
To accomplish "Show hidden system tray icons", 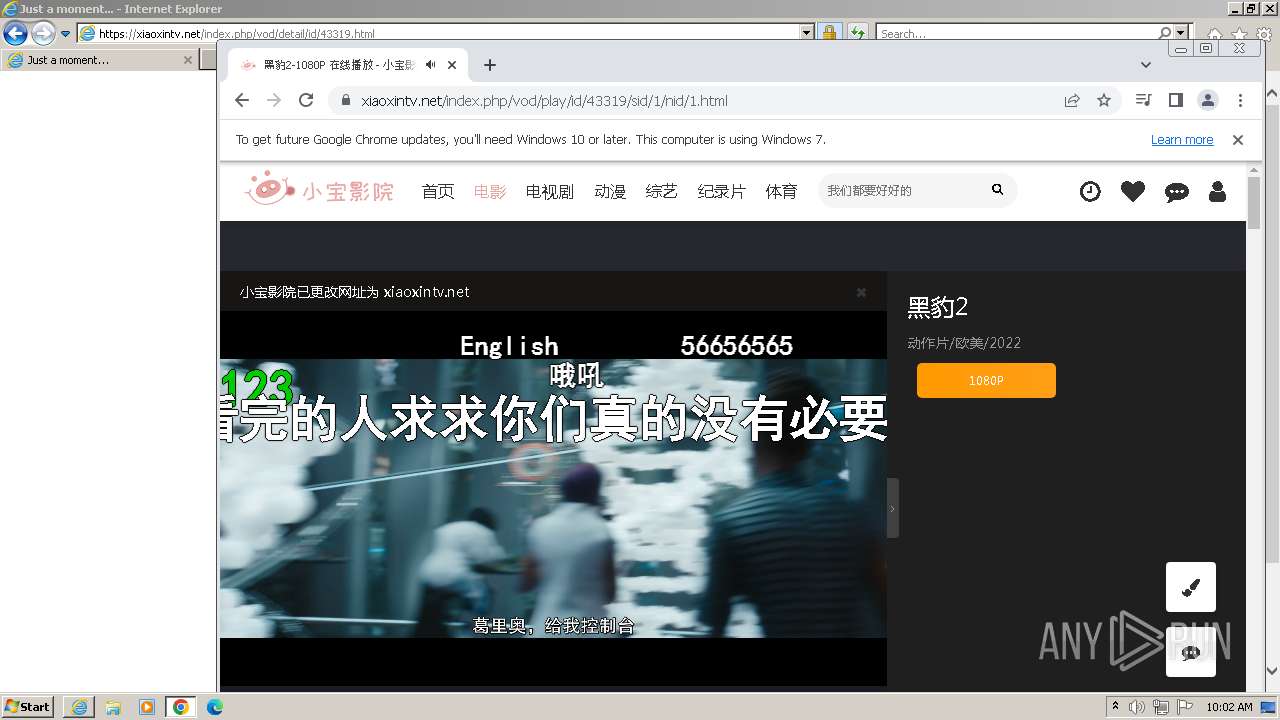I will tap(1116, 707).
